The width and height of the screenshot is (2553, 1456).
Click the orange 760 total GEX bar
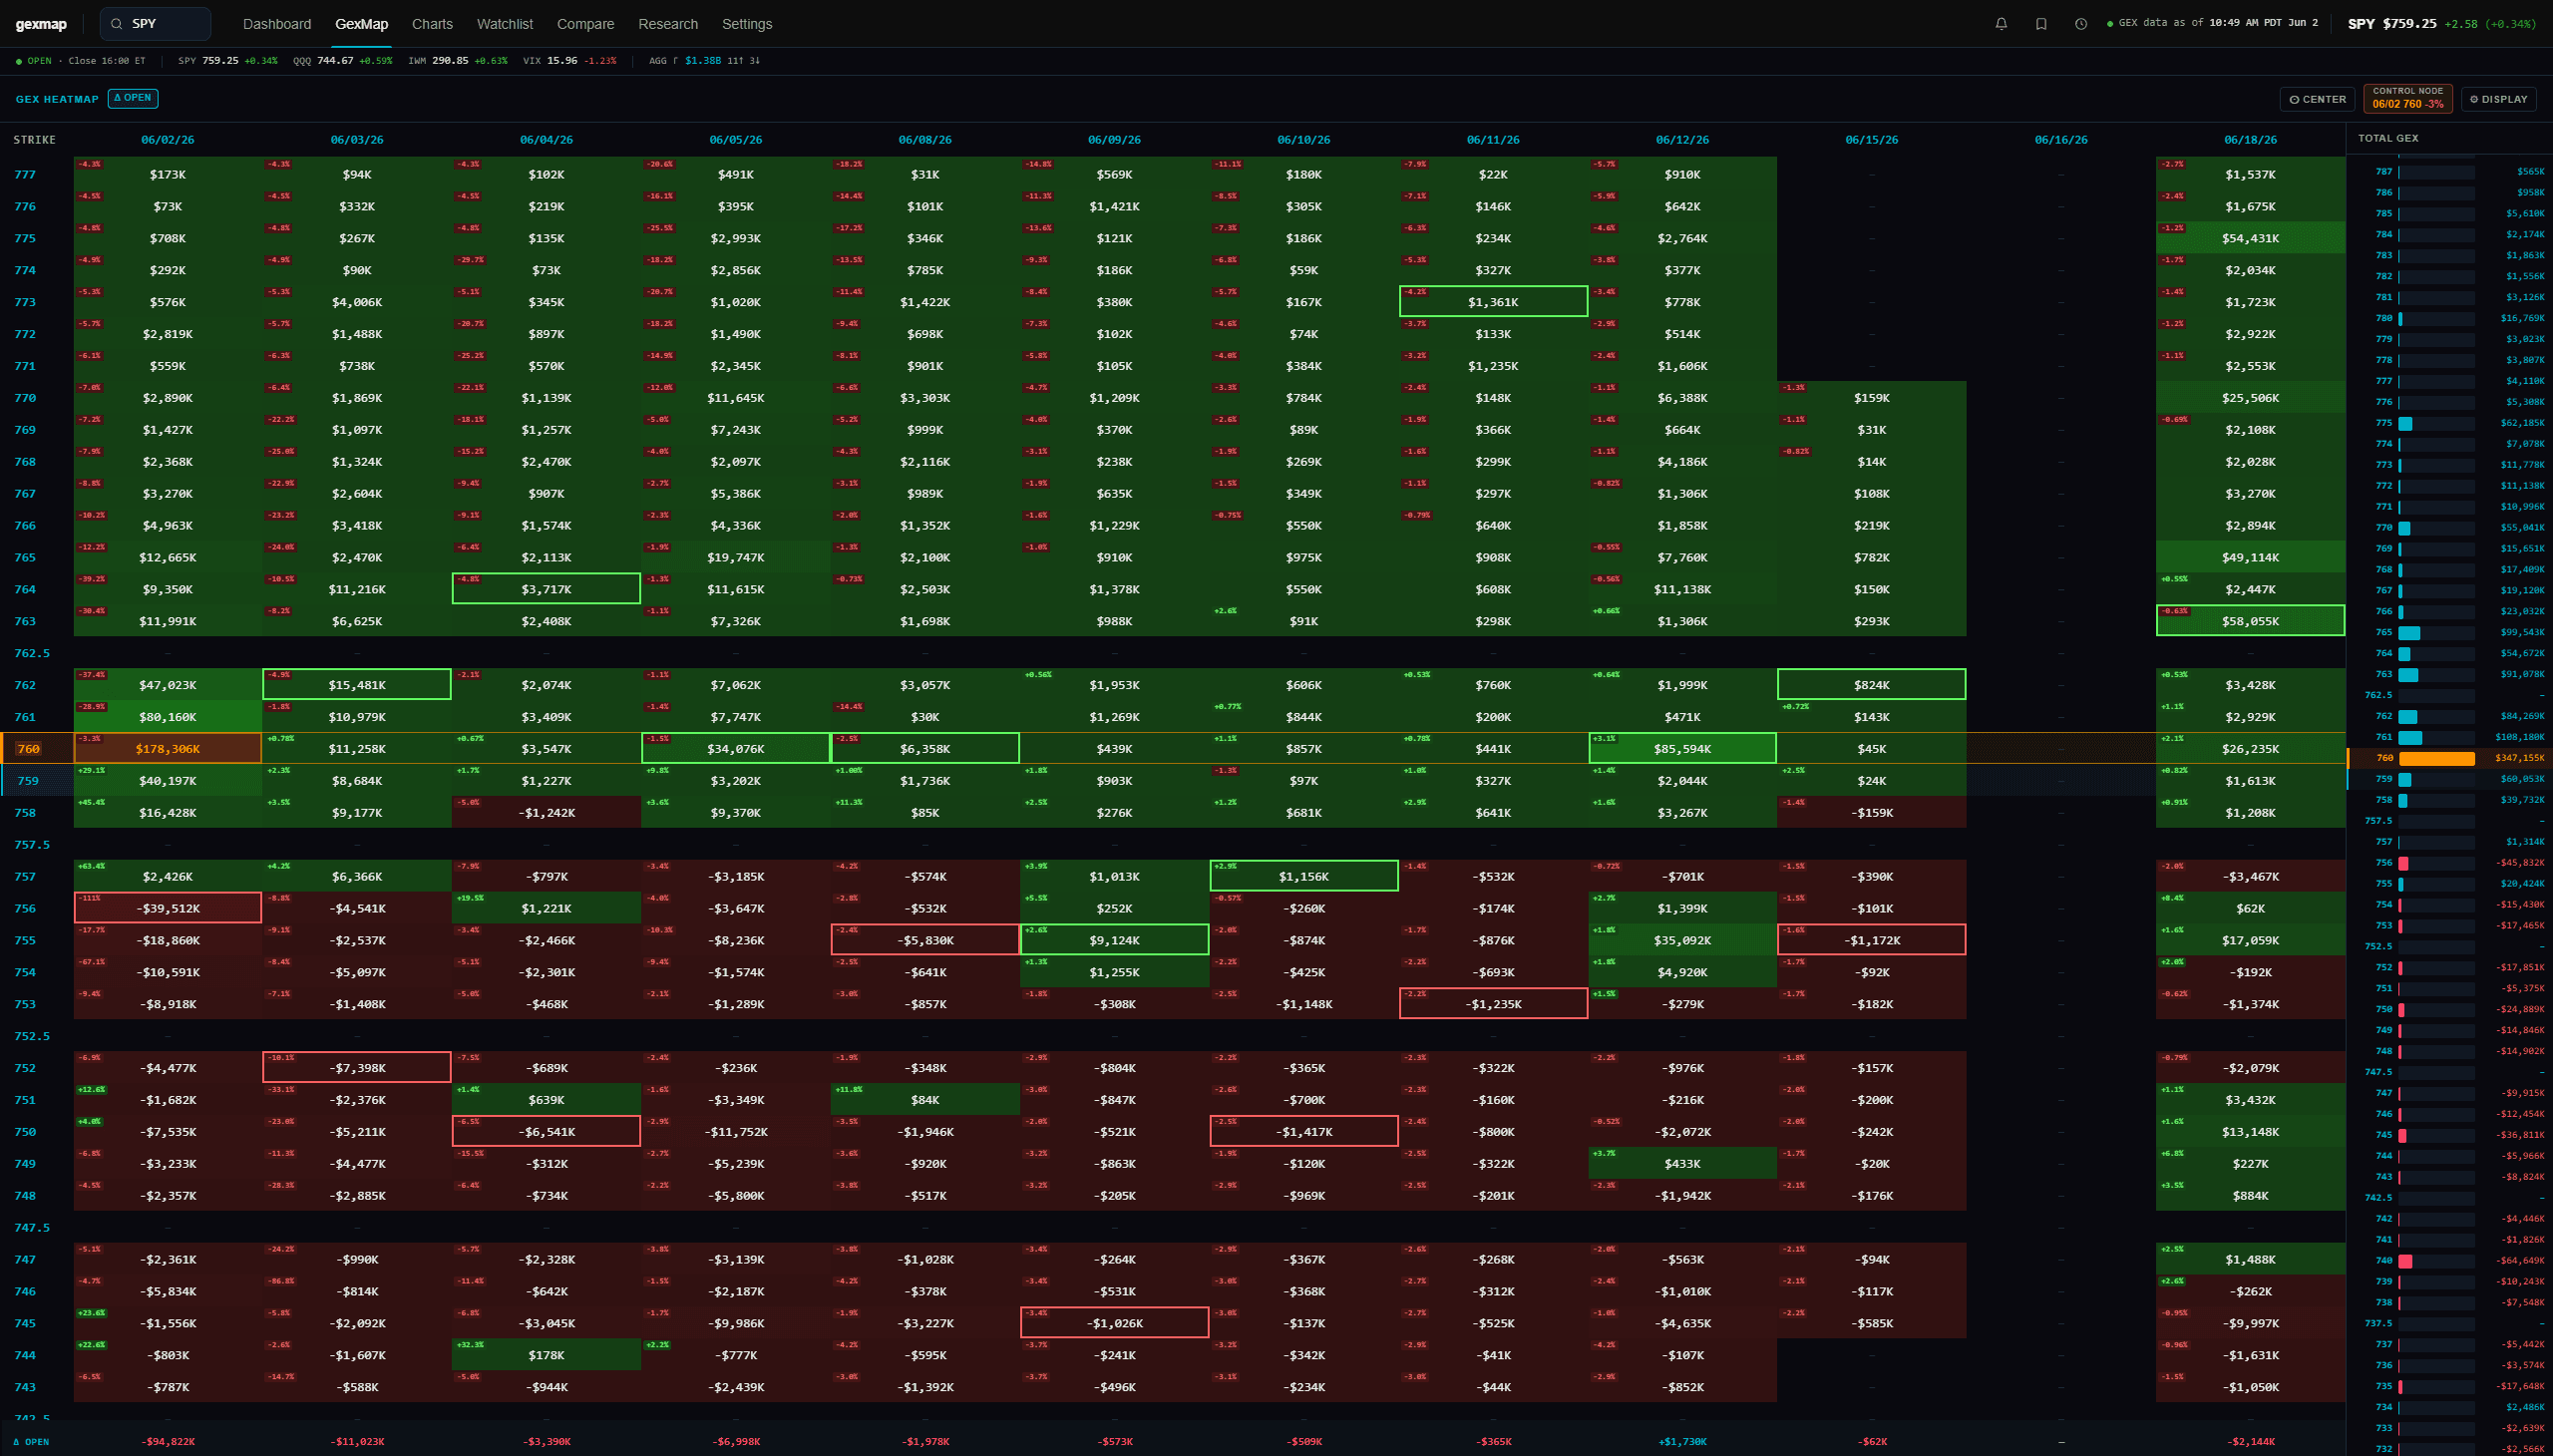tap(2437, 759)
